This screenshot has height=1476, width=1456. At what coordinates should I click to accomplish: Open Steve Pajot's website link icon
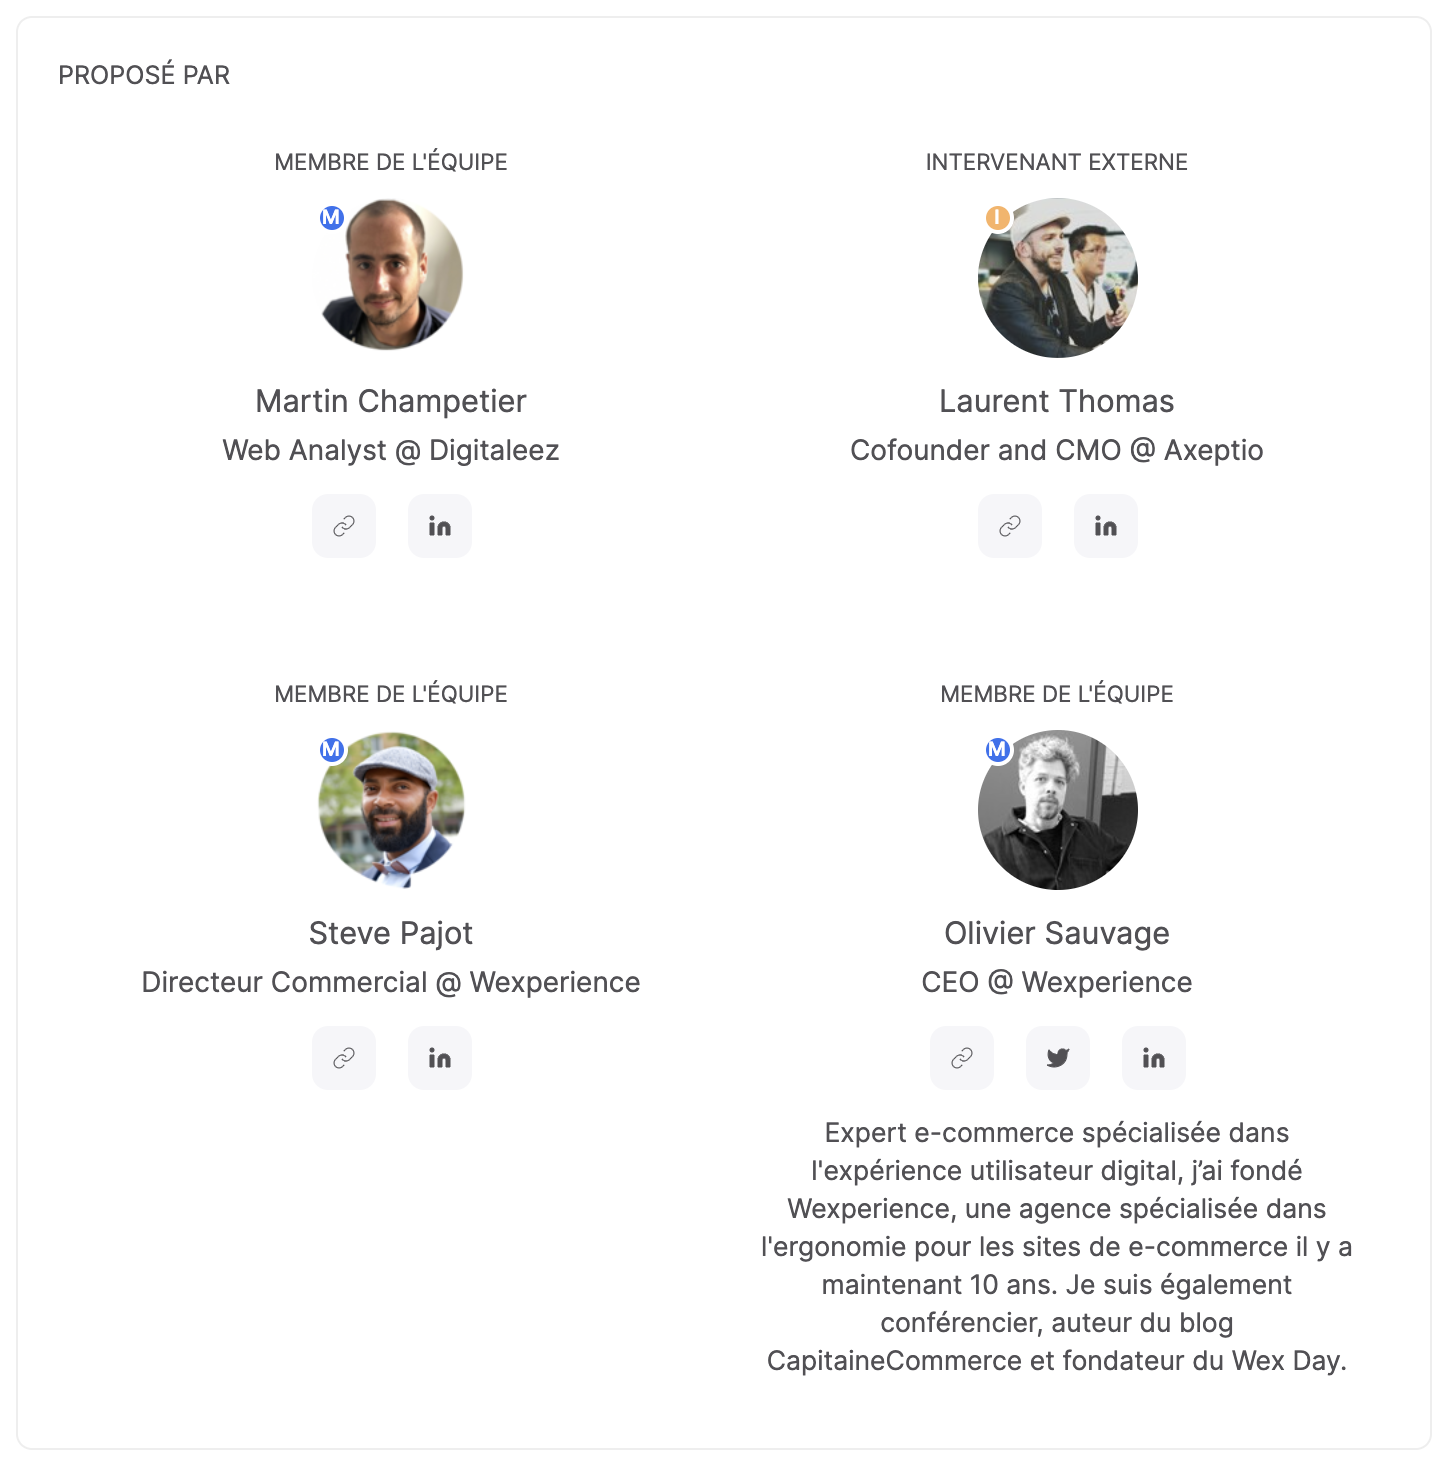[344, 1058]
